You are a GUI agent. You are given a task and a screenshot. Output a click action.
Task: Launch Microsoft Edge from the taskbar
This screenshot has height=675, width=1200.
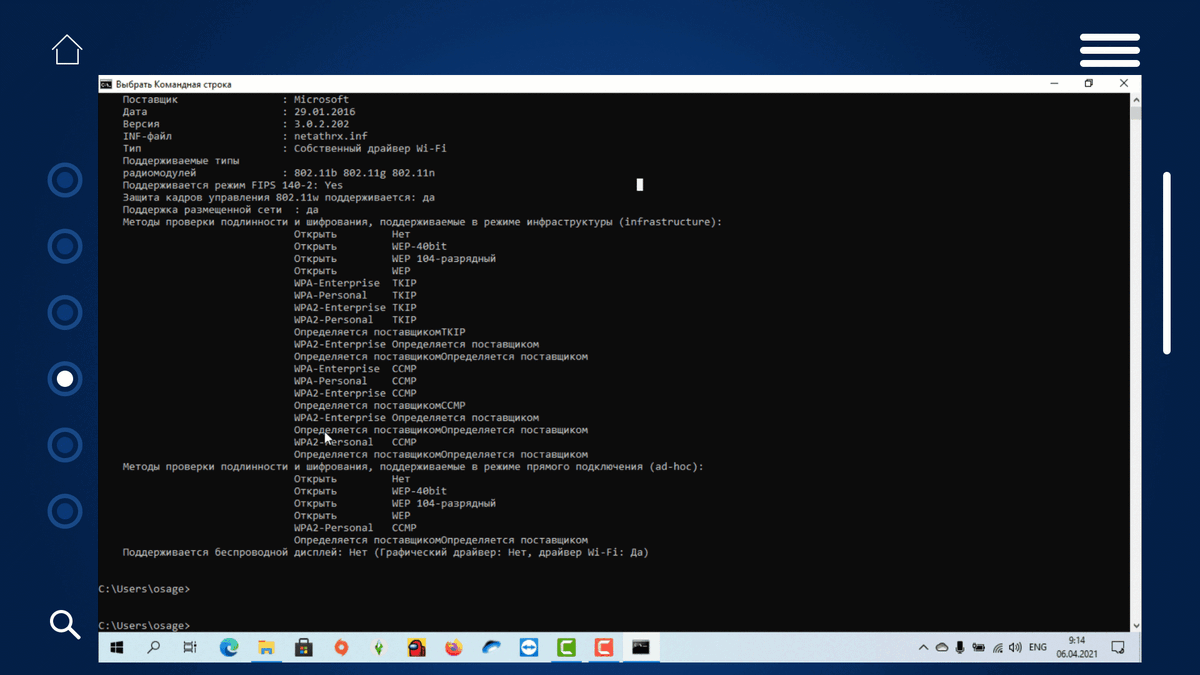229,648
